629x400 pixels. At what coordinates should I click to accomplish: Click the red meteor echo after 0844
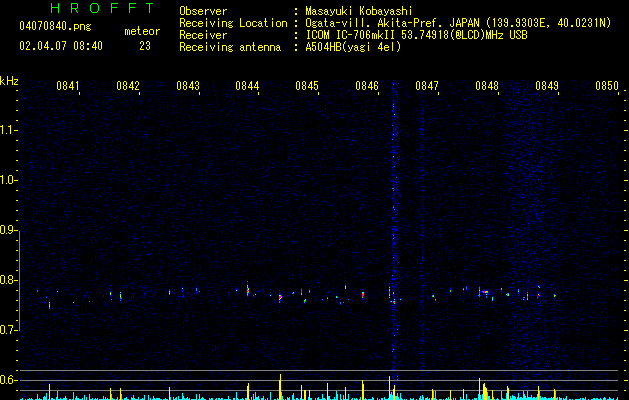248,290
